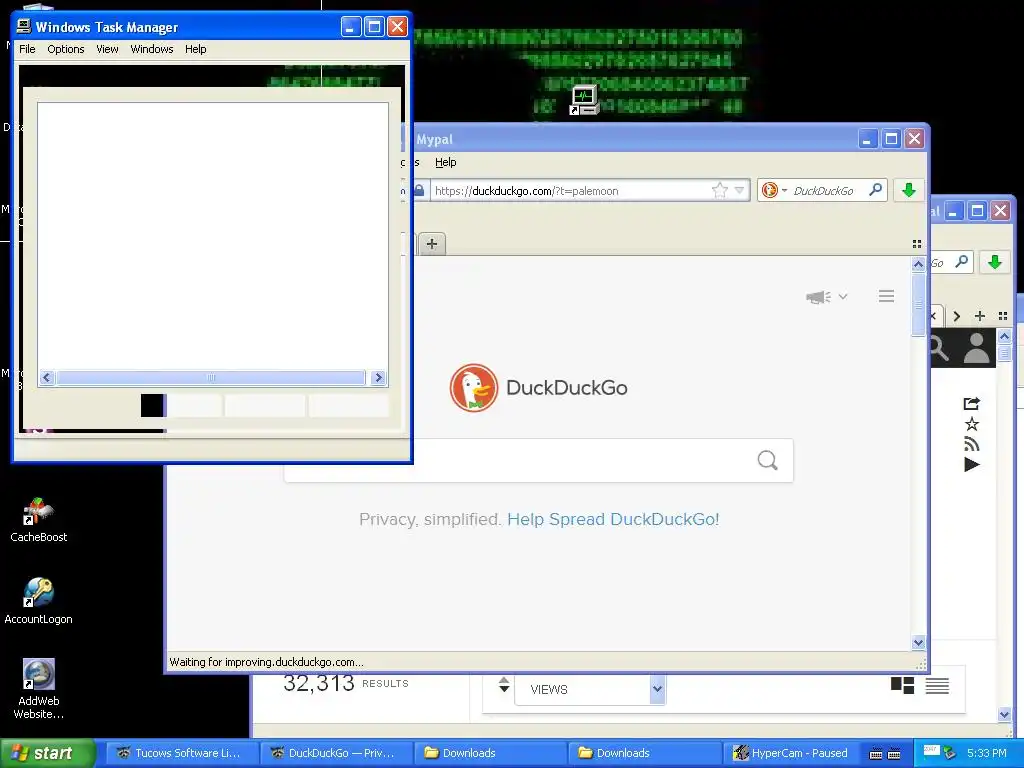
Task: Switch to HyperCam - Paused taskbar button
Action: click(x=792, y=753)
